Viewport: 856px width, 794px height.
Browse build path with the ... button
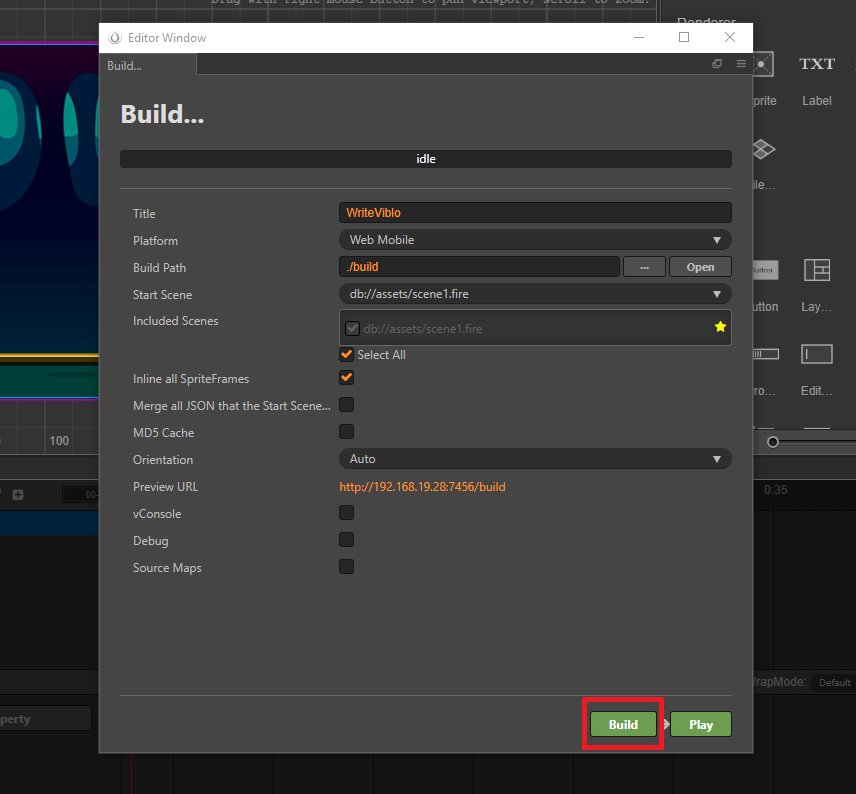644,267
